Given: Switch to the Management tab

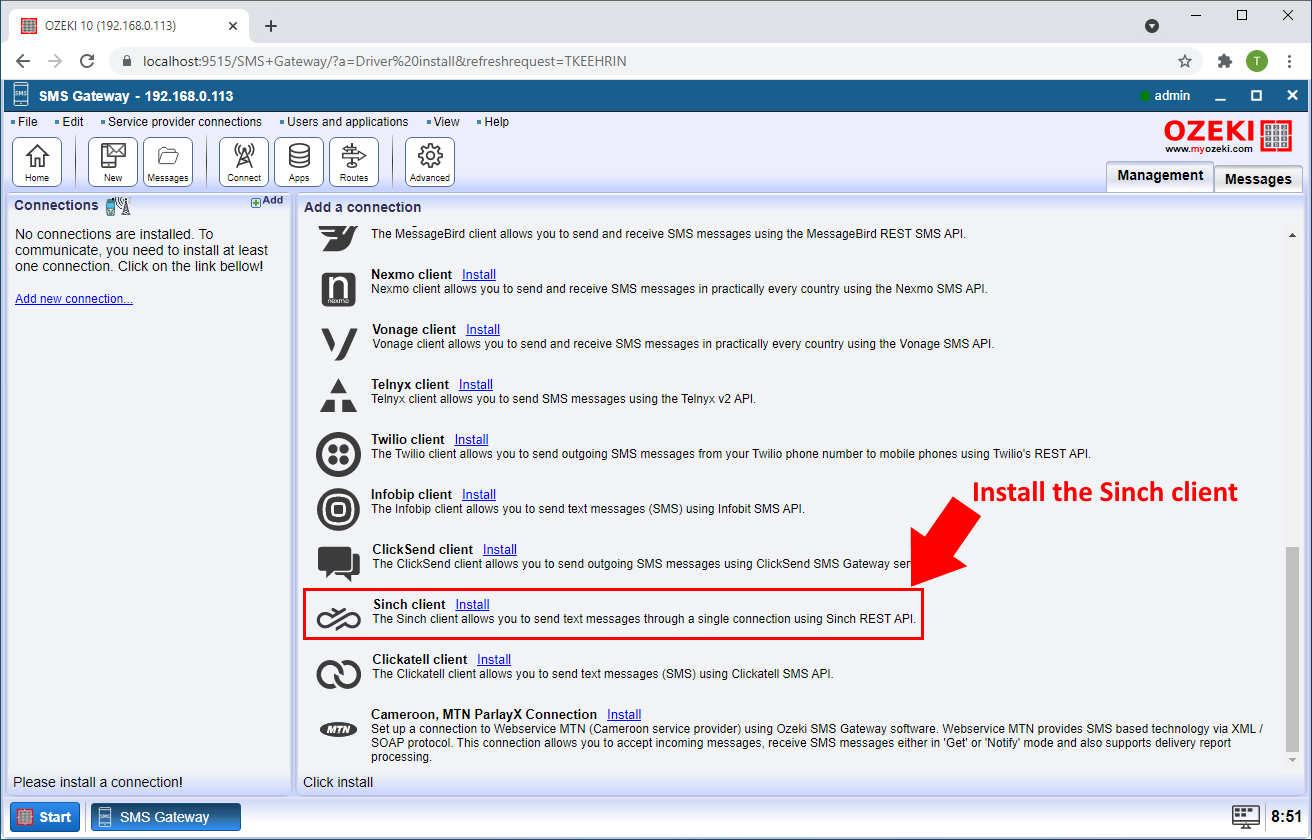Looking at the screenshot, I should pyautogui.click(x=1160, y=176).
